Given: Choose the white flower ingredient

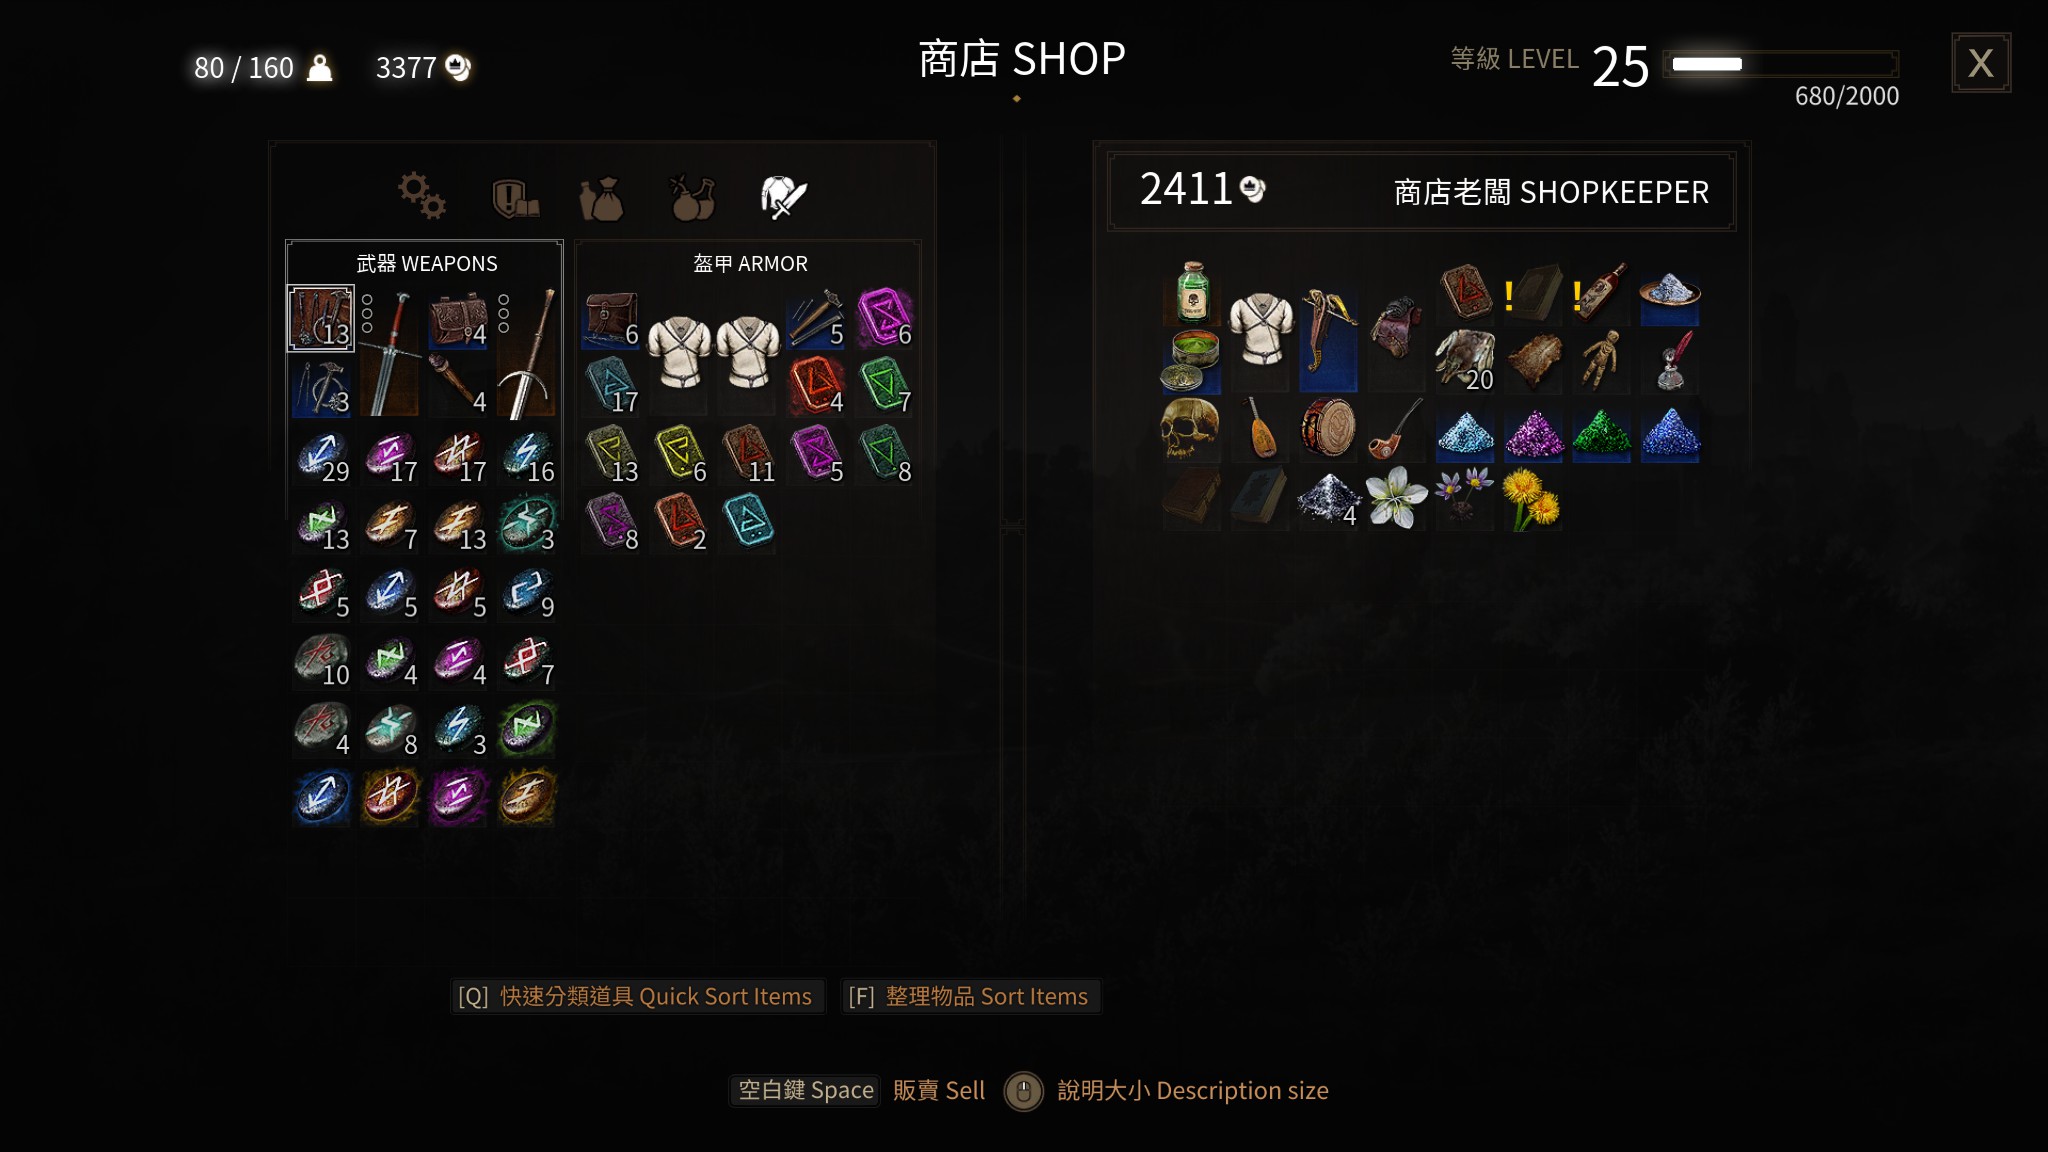Looking at the screenshot, I should (1395, 497).
